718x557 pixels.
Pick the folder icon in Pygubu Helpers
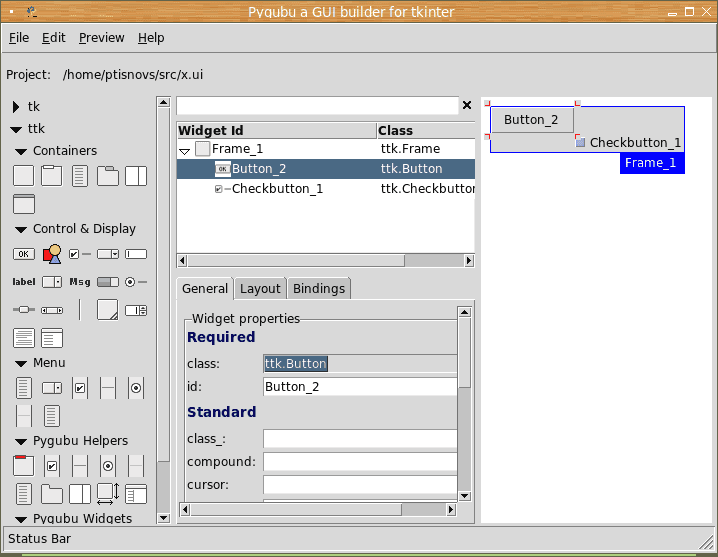point(52,494)
